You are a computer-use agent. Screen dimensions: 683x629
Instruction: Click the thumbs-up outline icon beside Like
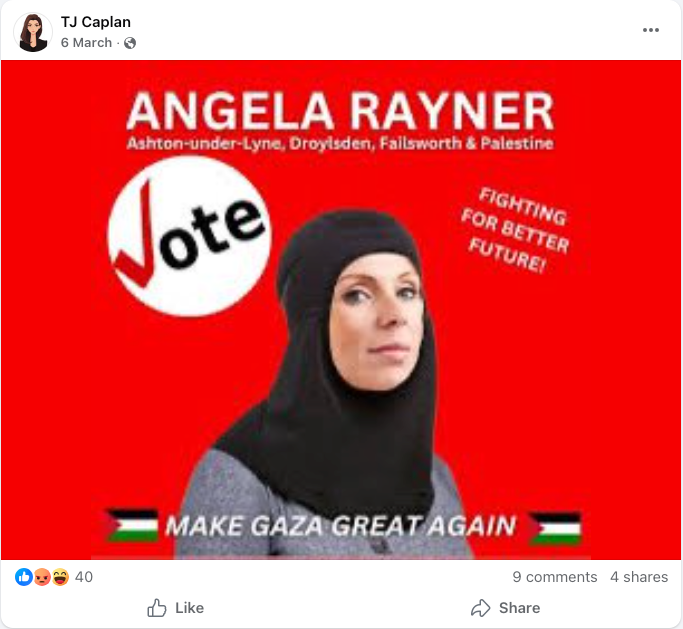click(157, 608)
